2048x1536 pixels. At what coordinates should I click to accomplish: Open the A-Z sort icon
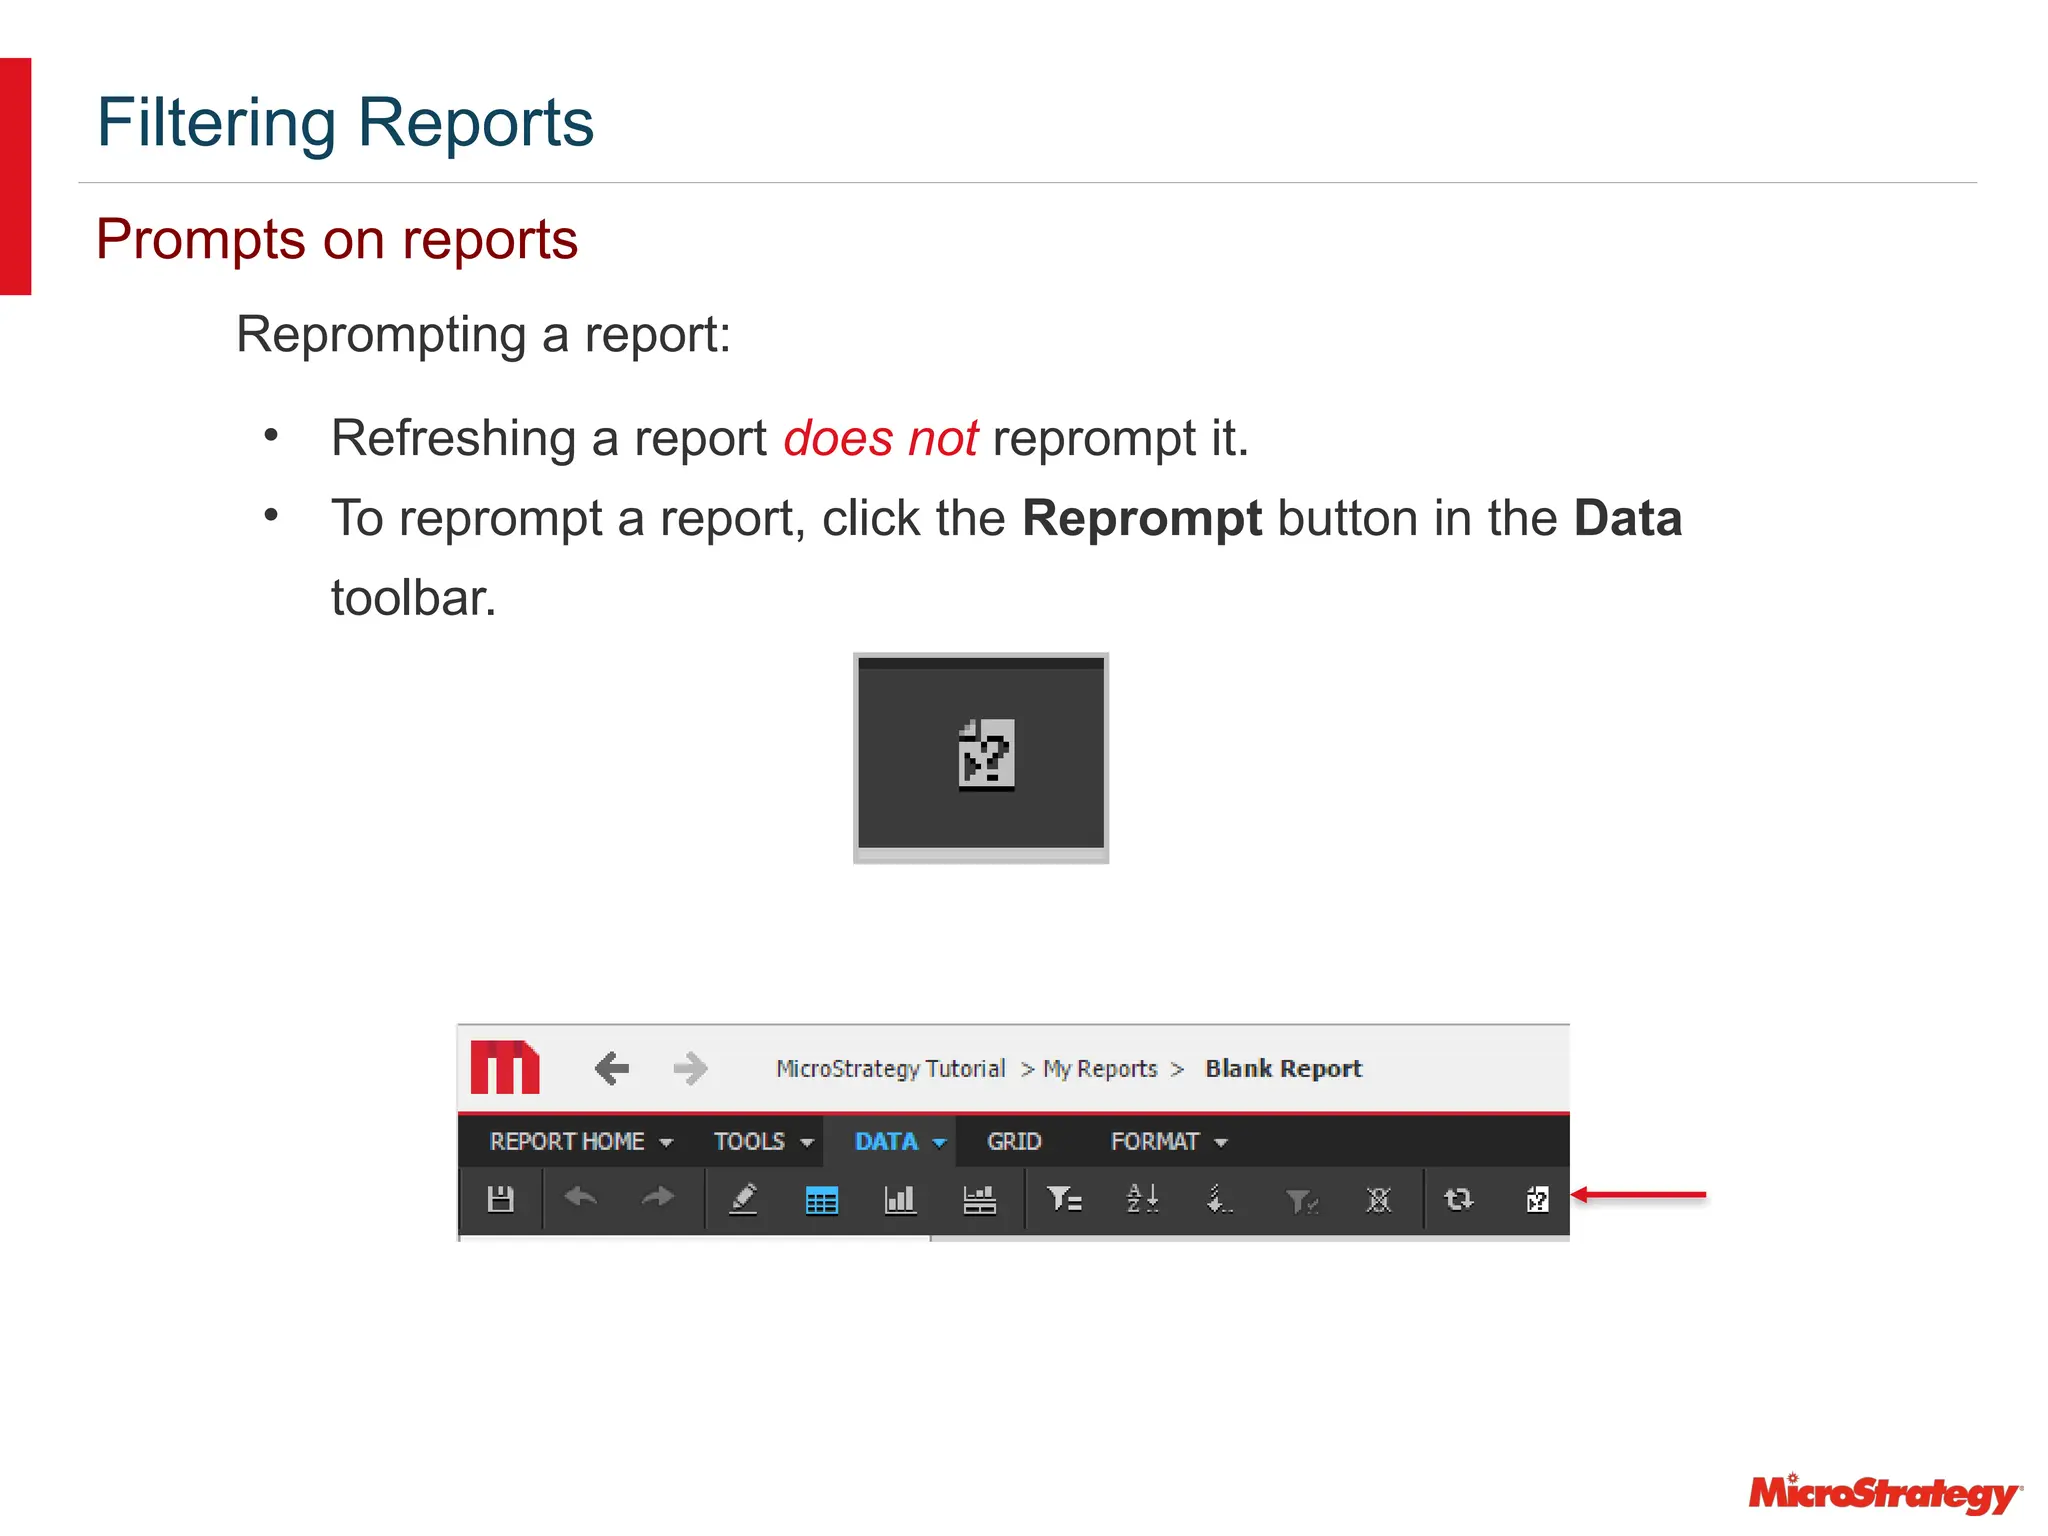[x=1142, y=1198]
